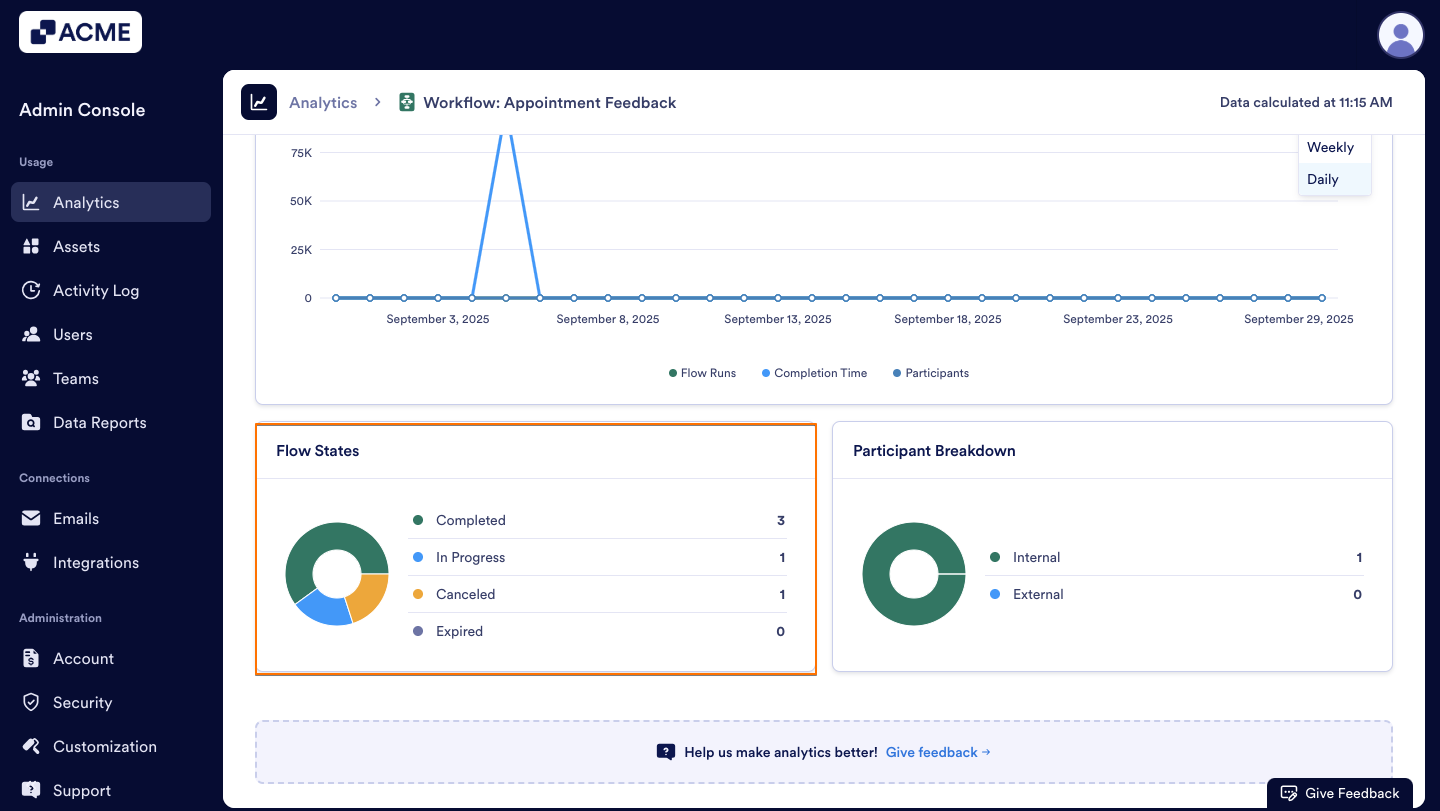The height and width of the screenshot is (811, 1440).
Task: Open the user profile avatar
Action: [1400, 35]
